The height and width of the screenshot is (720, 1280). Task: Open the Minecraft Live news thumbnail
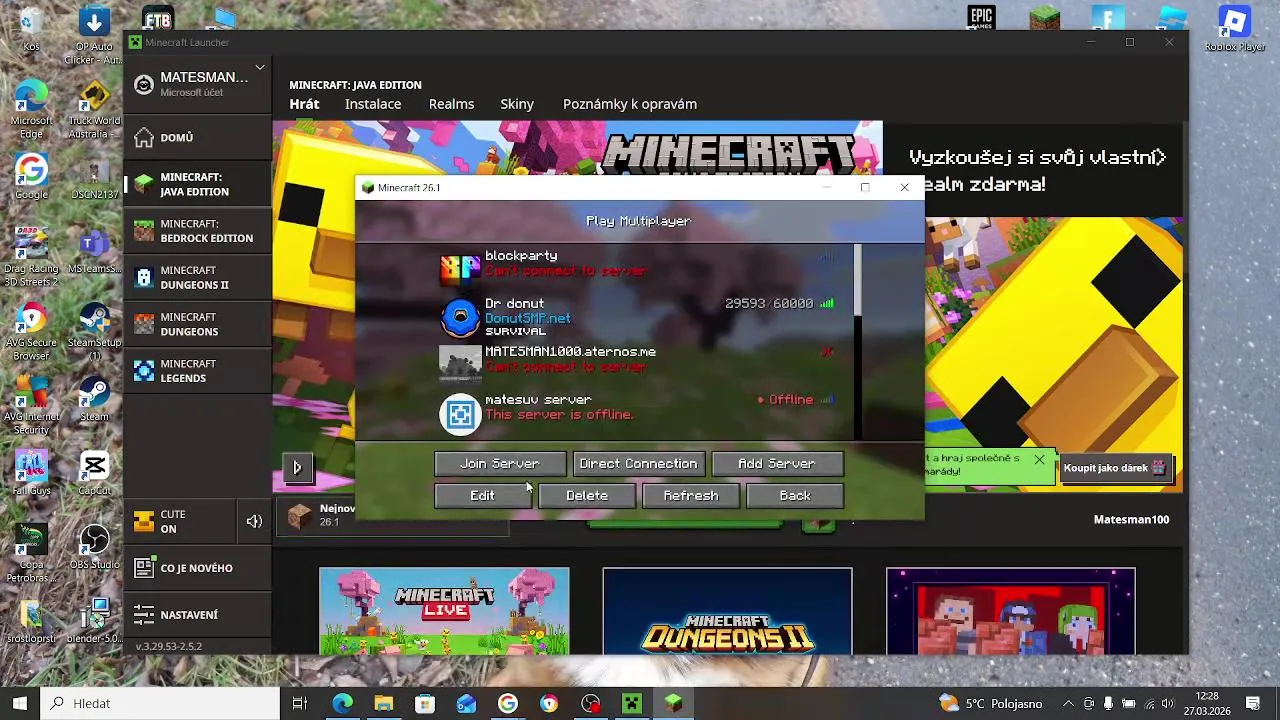pyautogui.click(x=444, y=611)
